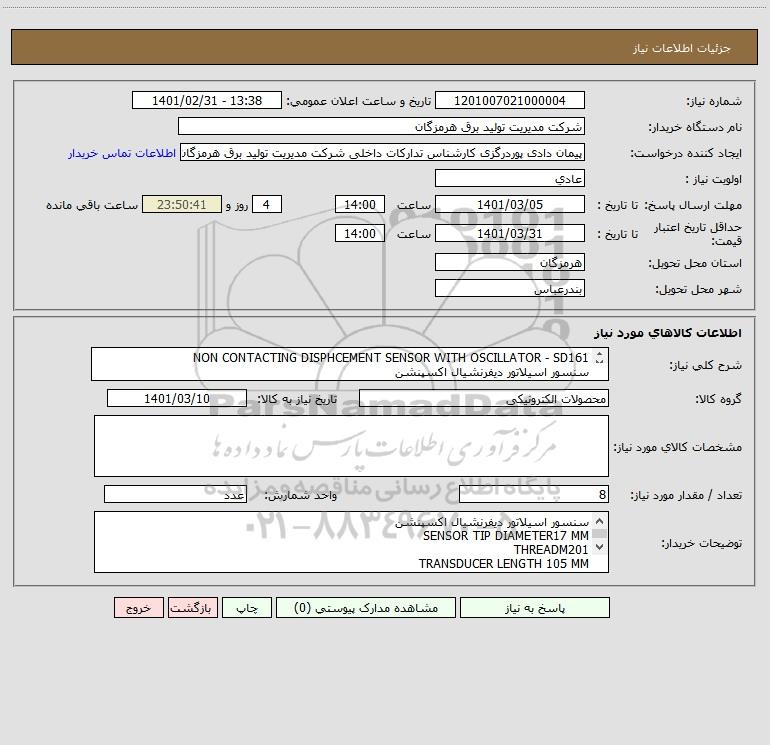The width and height of the screenshot is (770, 745).
Task: Click scroll-up arrow in توضیحات خریدار box
Action: [x=599, y=521]
